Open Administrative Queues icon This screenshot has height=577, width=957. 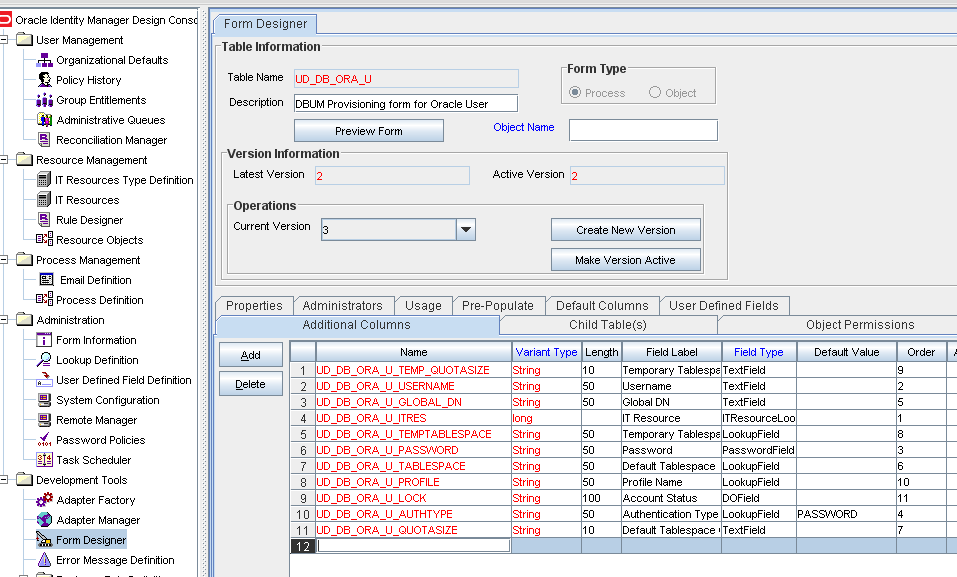point(45,120)
